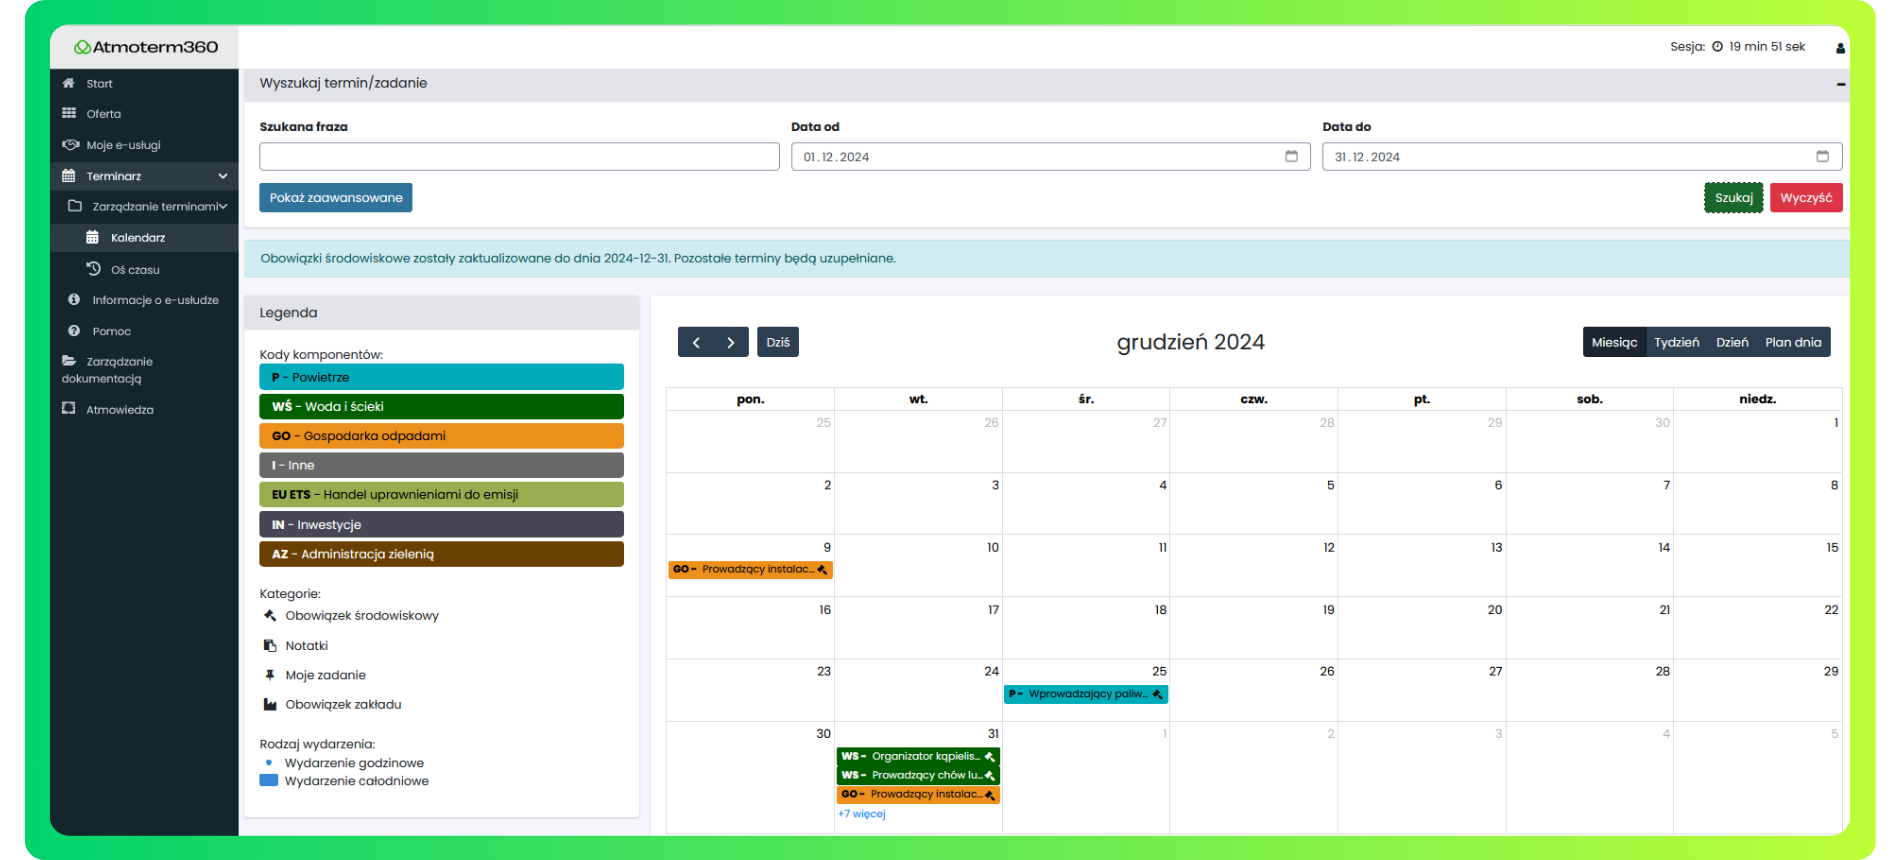
Task: Open the user profile icon
Action: pos(1840,48)
